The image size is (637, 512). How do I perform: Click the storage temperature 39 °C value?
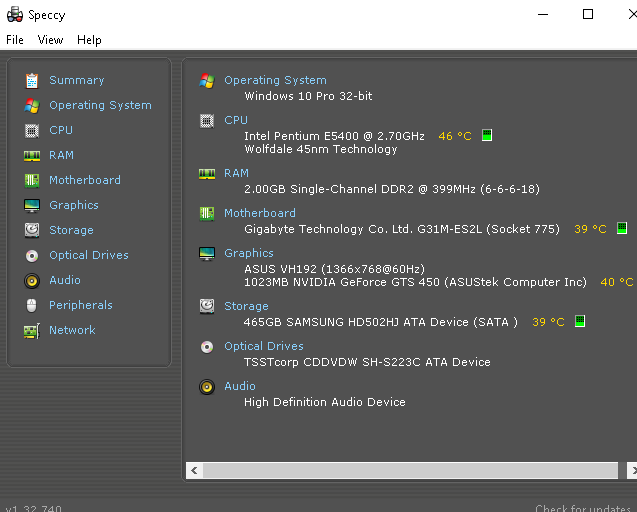pos(548,322)
